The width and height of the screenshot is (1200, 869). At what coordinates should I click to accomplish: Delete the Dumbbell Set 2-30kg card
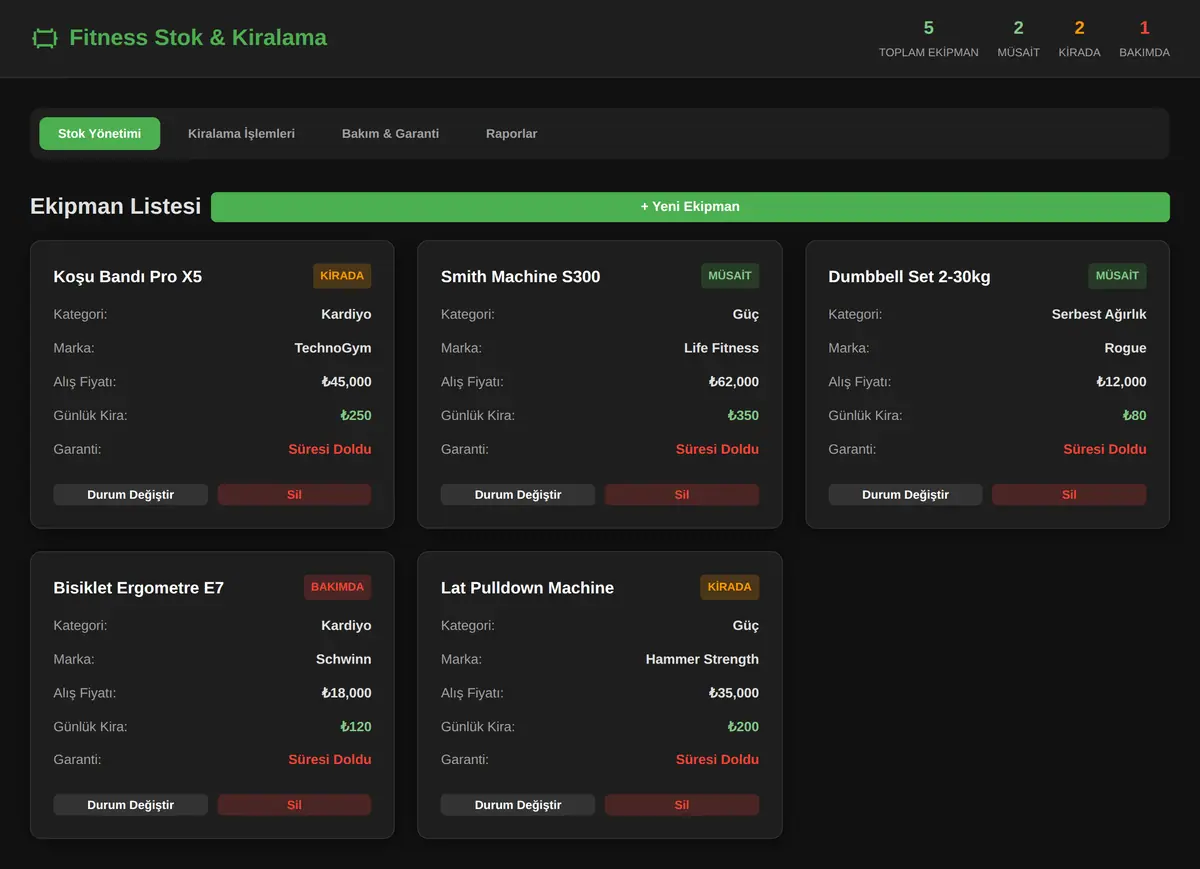1069,495
